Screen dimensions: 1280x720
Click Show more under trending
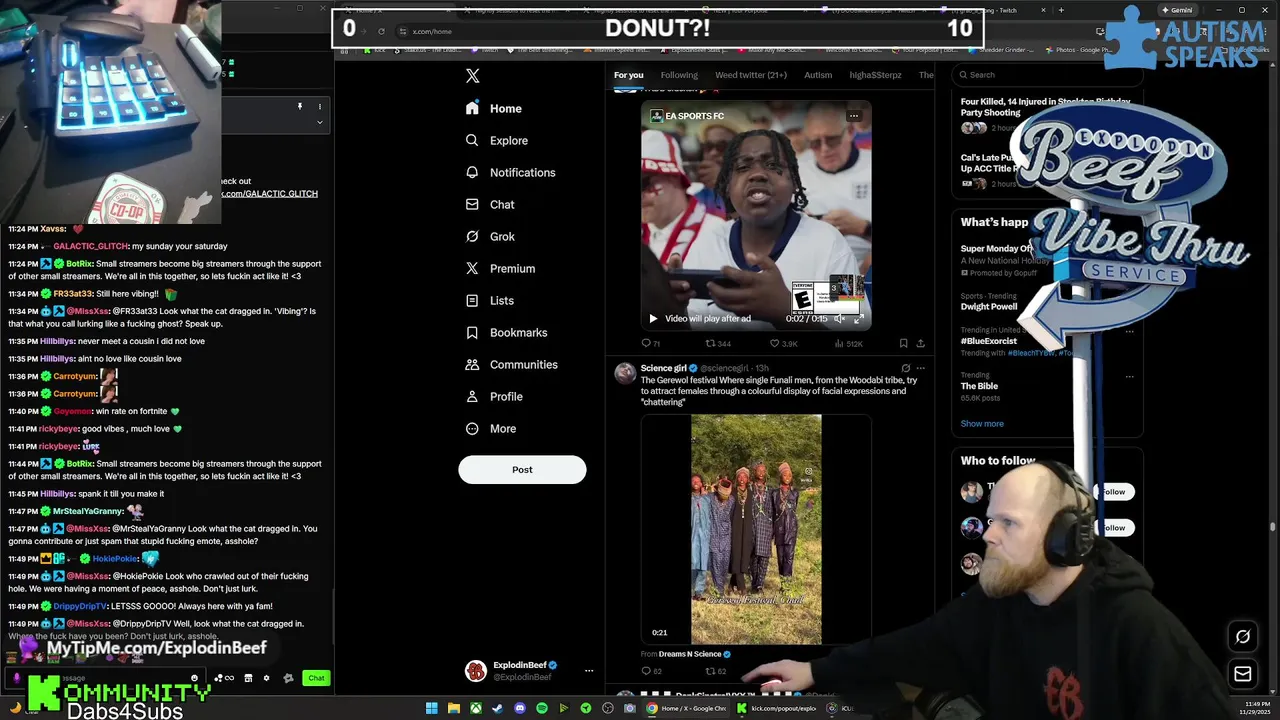tap(982, 423)
